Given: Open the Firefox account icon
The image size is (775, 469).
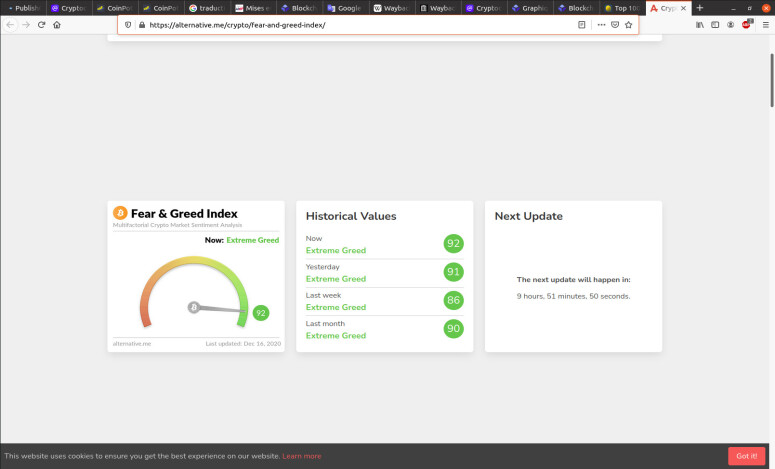Looking at the screenshot, I should click(731, 25).
